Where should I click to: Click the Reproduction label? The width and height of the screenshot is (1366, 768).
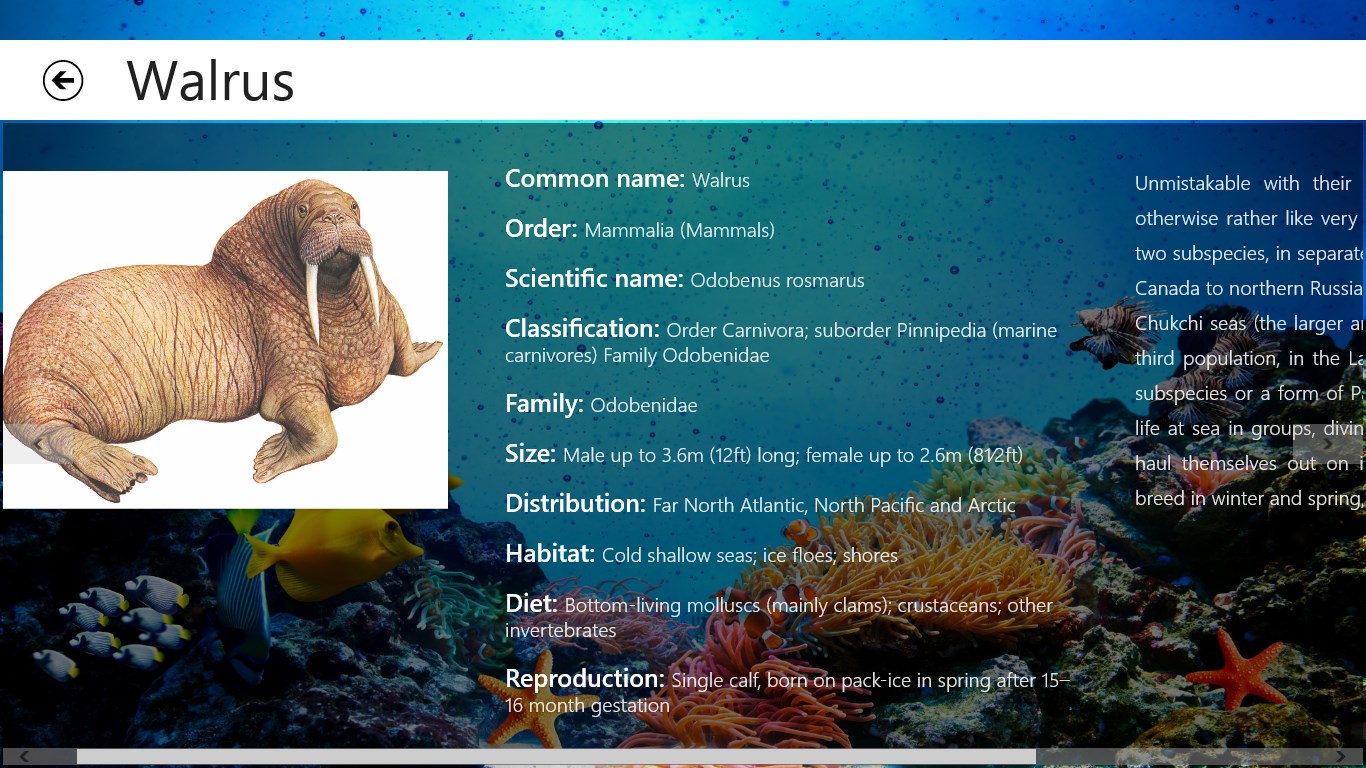coord(584,679)
